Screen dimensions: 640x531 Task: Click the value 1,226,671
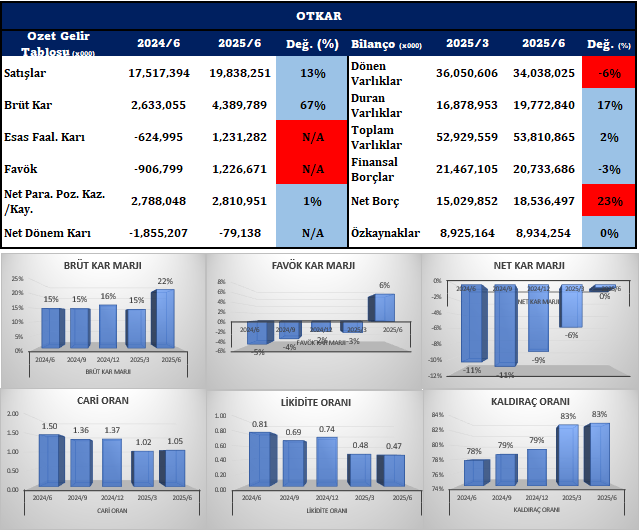tap(239, 169)
